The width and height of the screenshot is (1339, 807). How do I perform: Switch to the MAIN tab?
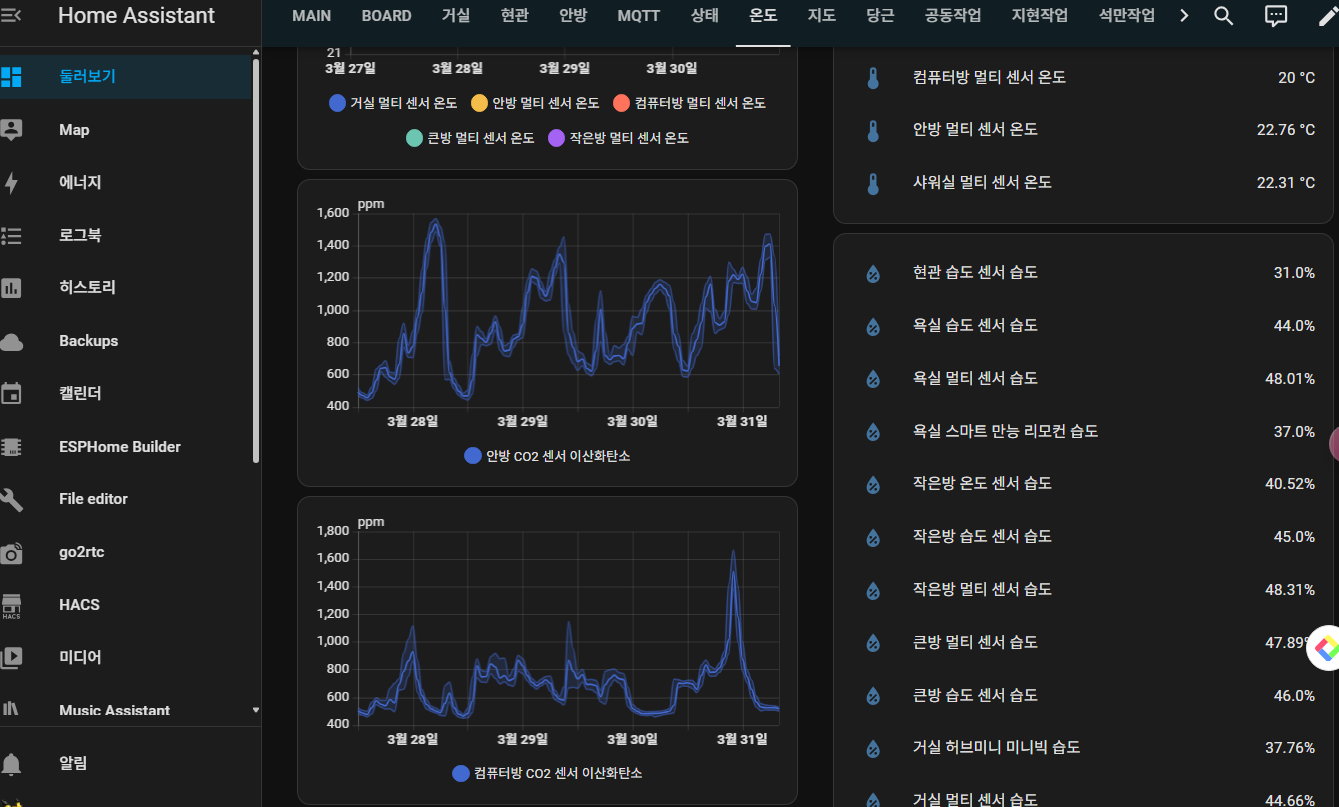[x=312, y=16]
